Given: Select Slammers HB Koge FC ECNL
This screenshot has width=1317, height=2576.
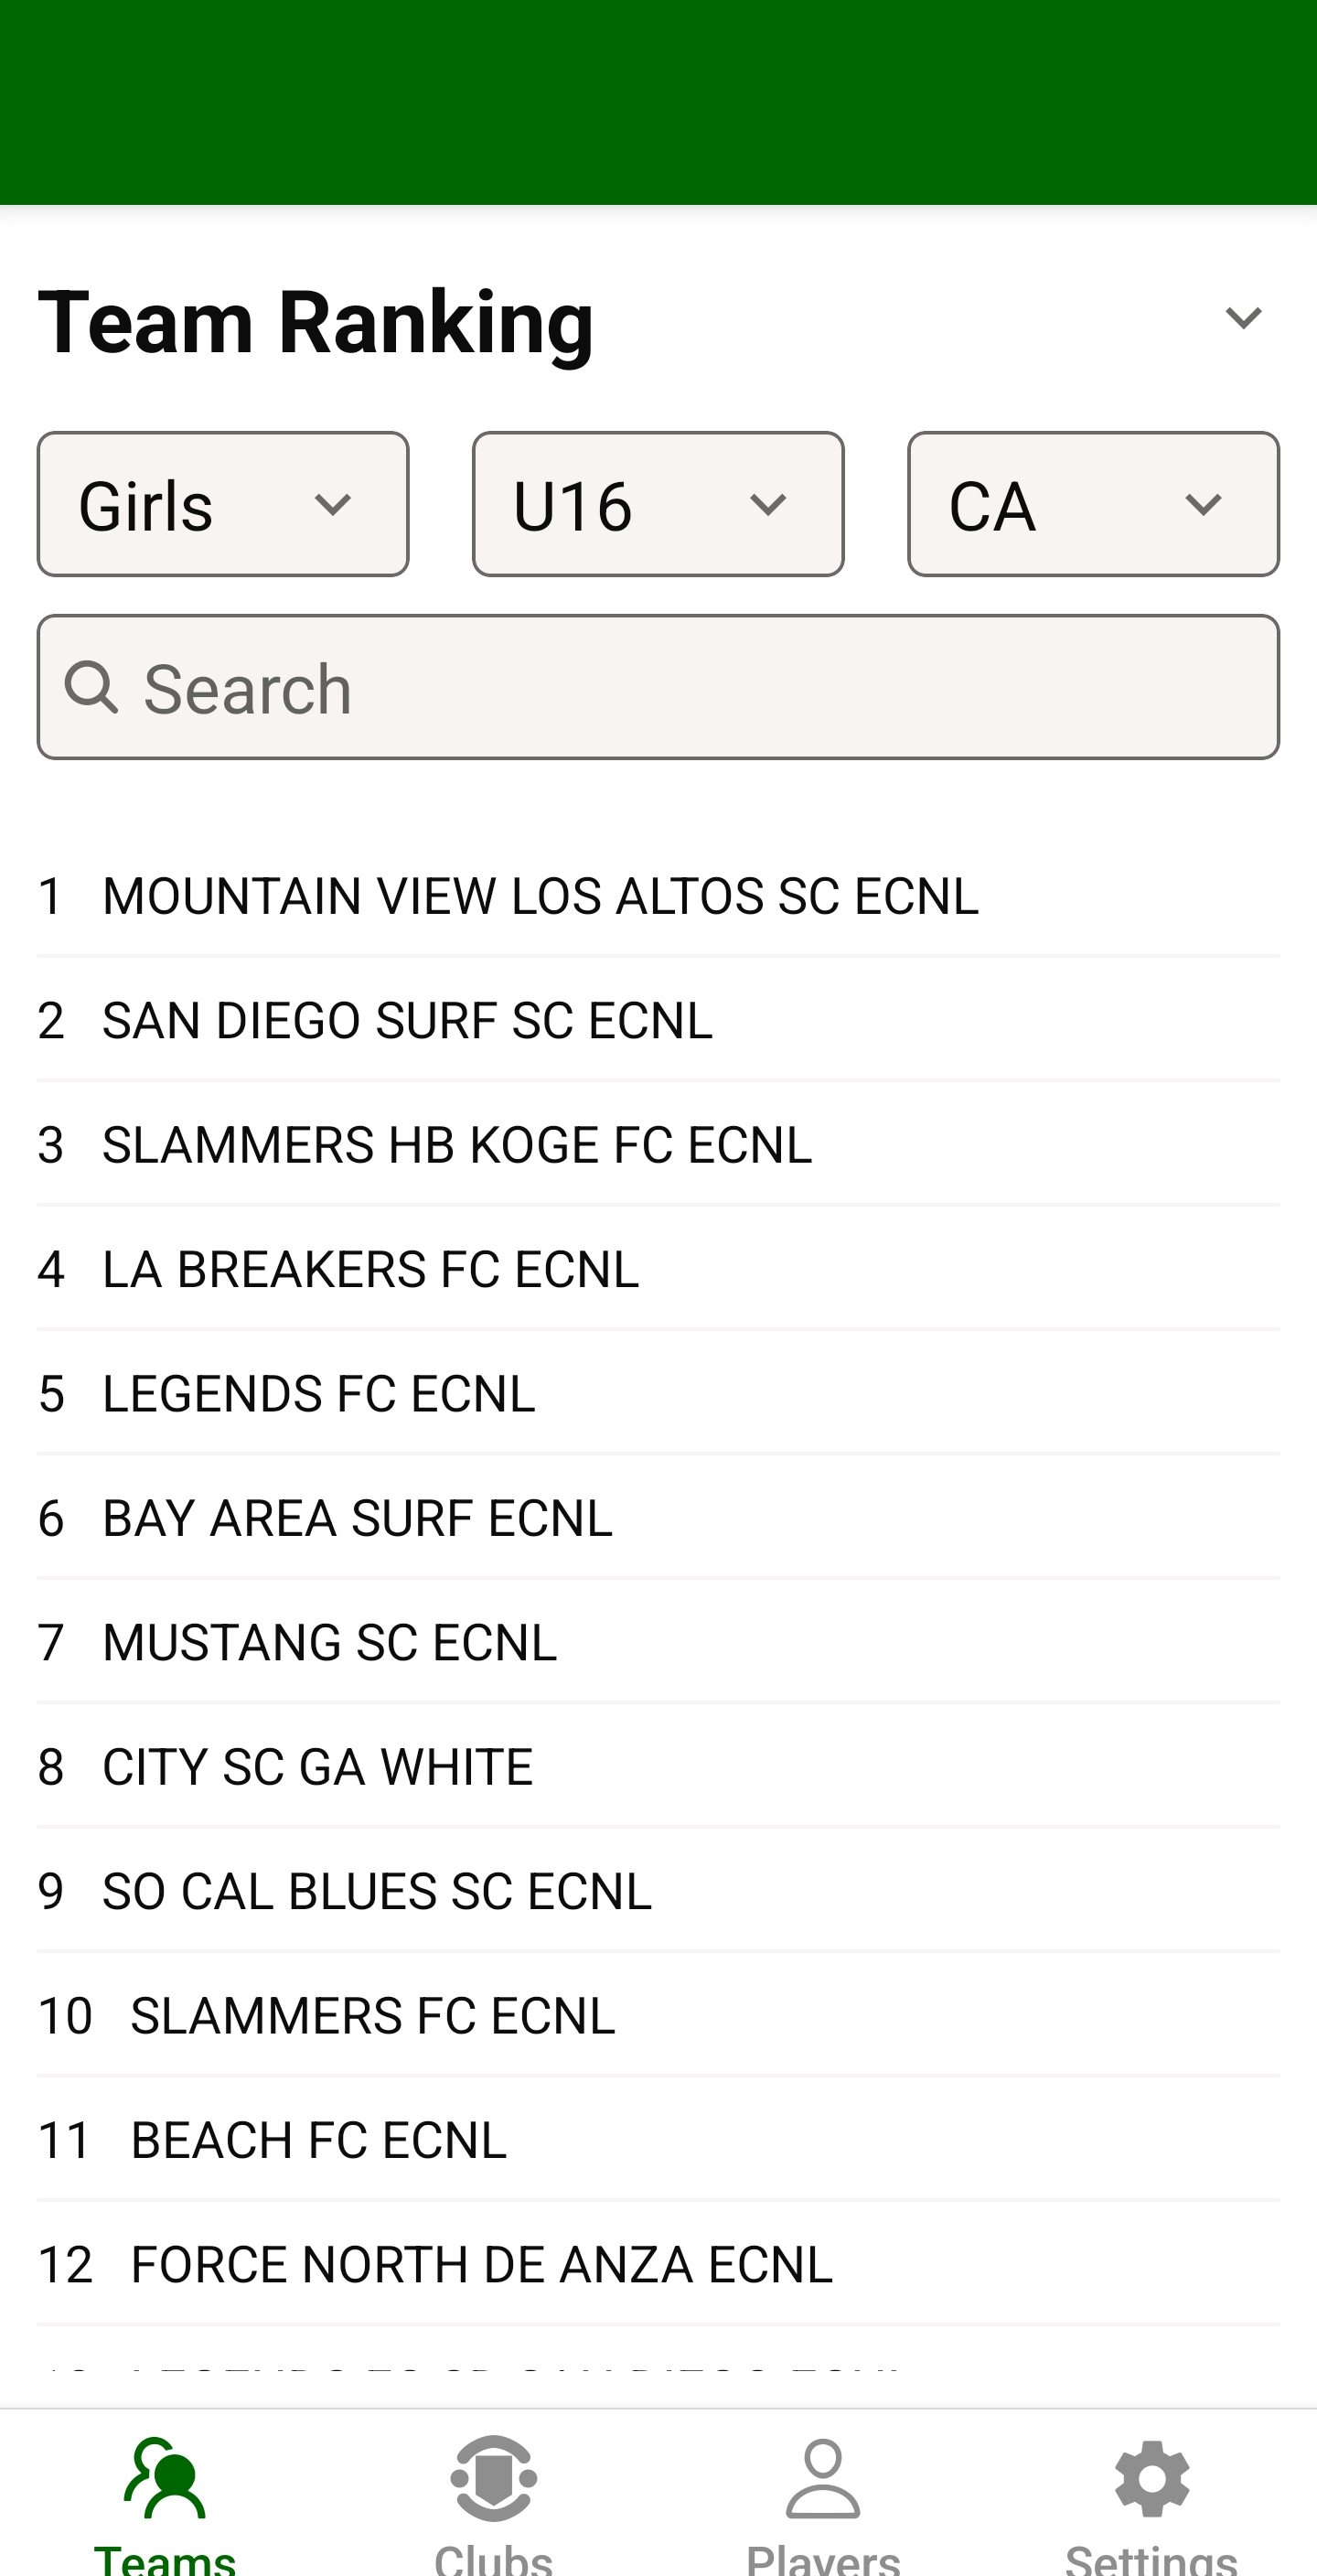Looking at the screenshot, I should coord(457,1145).
